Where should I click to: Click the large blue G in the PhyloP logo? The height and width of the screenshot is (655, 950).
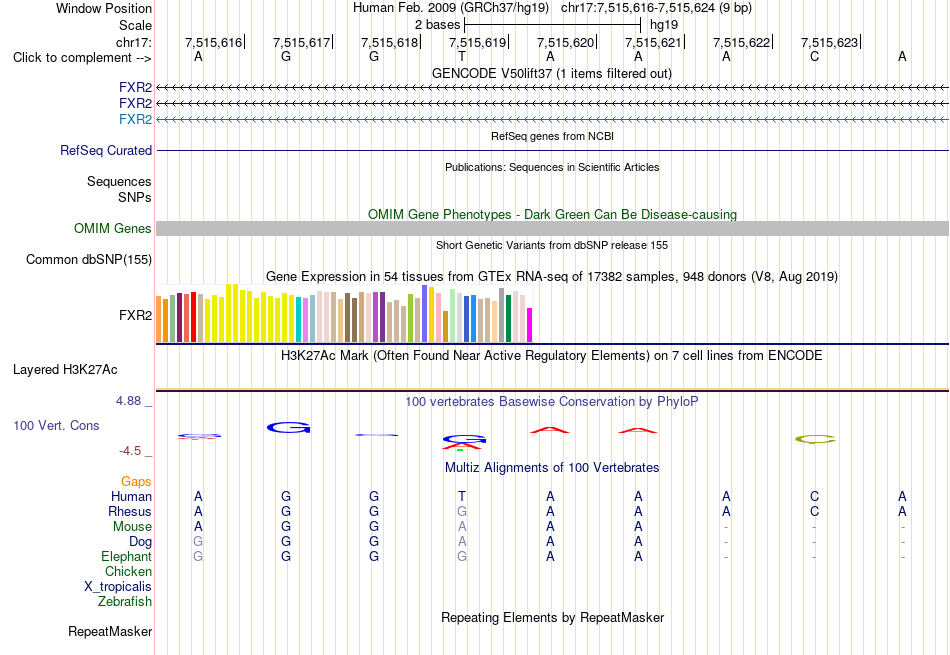point(288,427)
